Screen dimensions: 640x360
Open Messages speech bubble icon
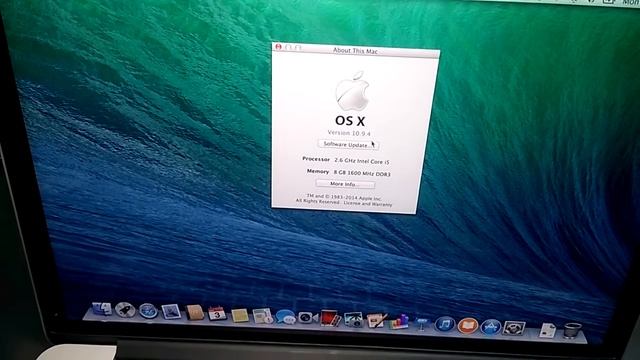(x=285, y=317)
